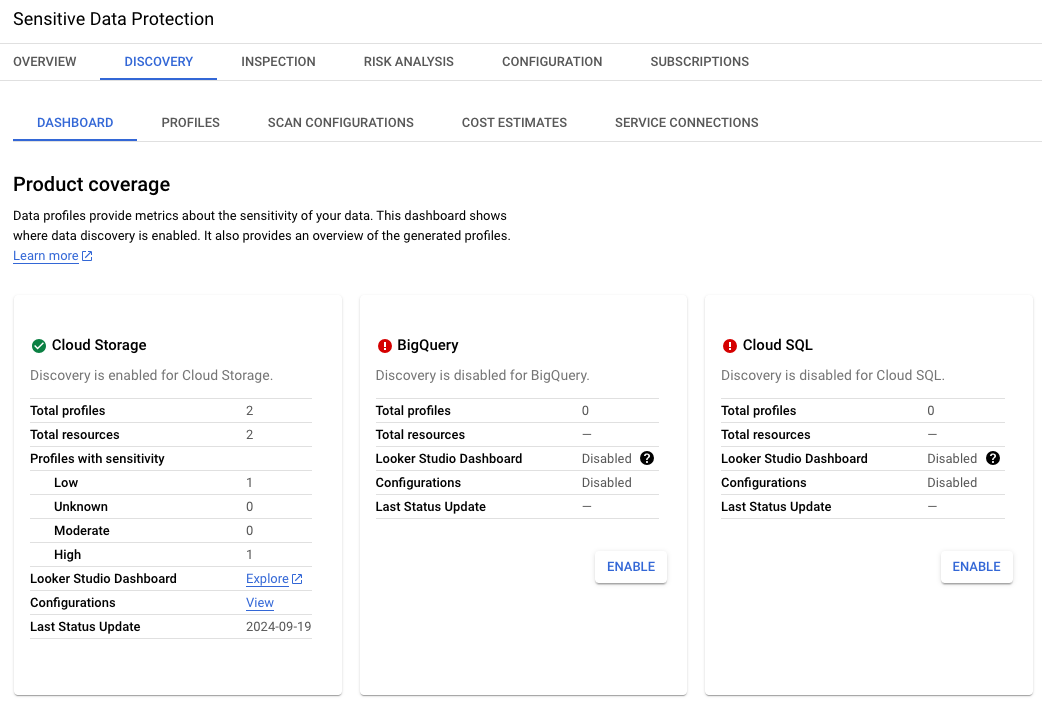Click Configurations Disabled value in Cloud SQL card
The height and width of the screenshot is (710, 1042).
[x=952, y=483]
